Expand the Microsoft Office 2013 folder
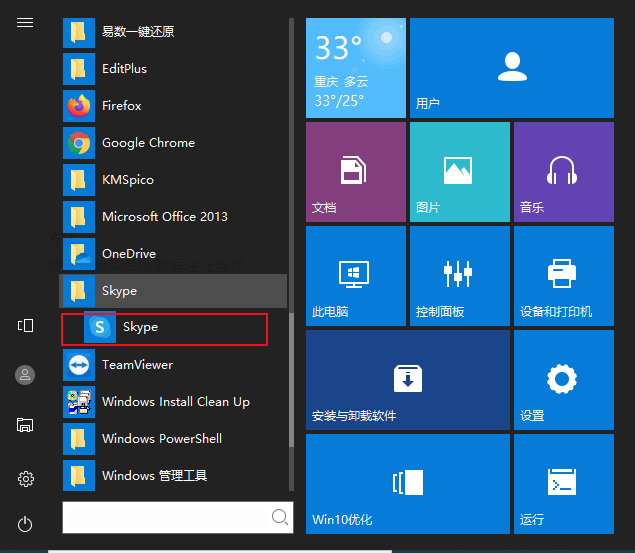The width and height of the screenshot is (635, 553). (174, 217)
